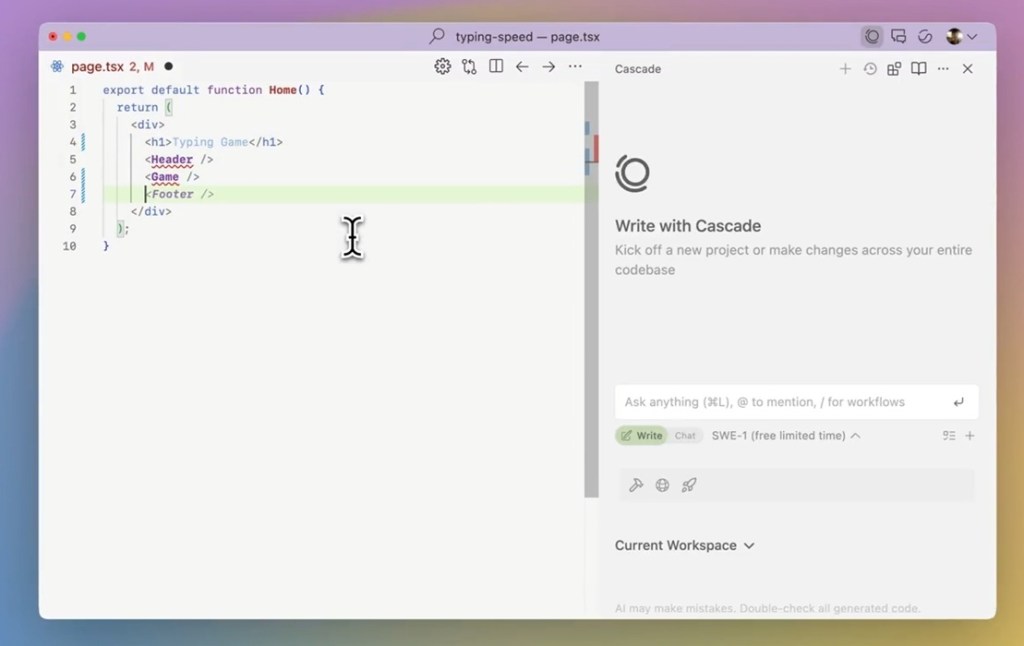Viewport: 1024px width, 646px height.
Task: Click the hammer tools icon below chat input
Action: (636, 485)
